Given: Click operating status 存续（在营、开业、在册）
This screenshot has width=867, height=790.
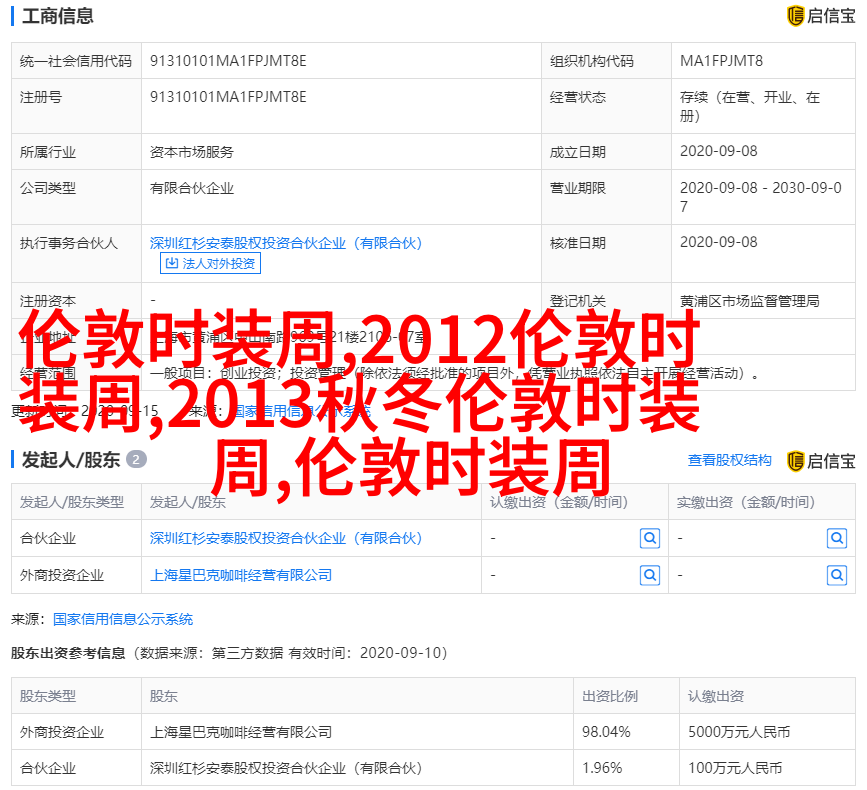Looking at the screenshot, I should [749, 106].
